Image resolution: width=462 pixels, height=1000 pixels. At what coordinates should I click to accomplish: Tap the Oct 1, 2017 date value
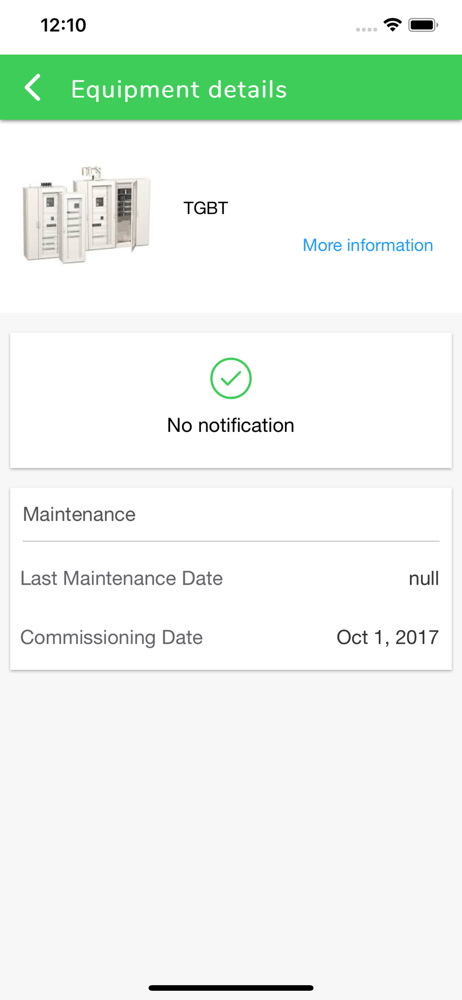pos(388,637)
